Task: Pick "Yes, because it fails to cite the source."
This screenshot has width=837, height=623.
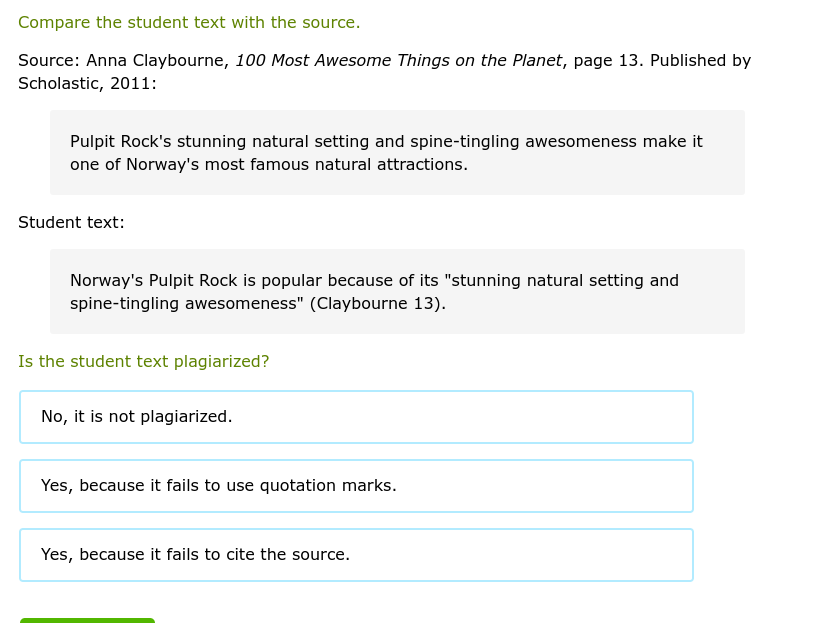Action: (356, 554)
